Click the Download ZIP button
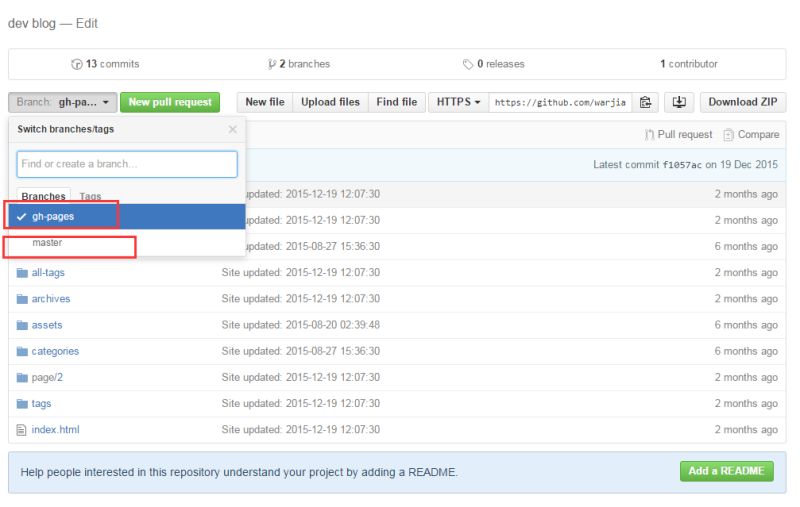The height and width of the screenshot is (507, 800). click(743, 102)
